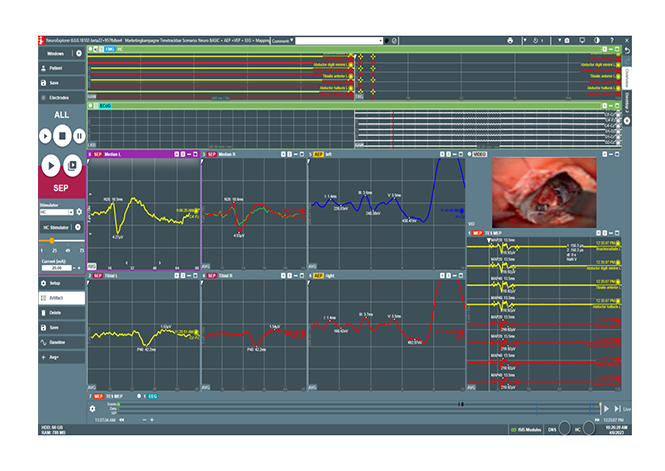Open stimulator settings gear icon
The image size is (665, 471).
[x=80, y=212]
